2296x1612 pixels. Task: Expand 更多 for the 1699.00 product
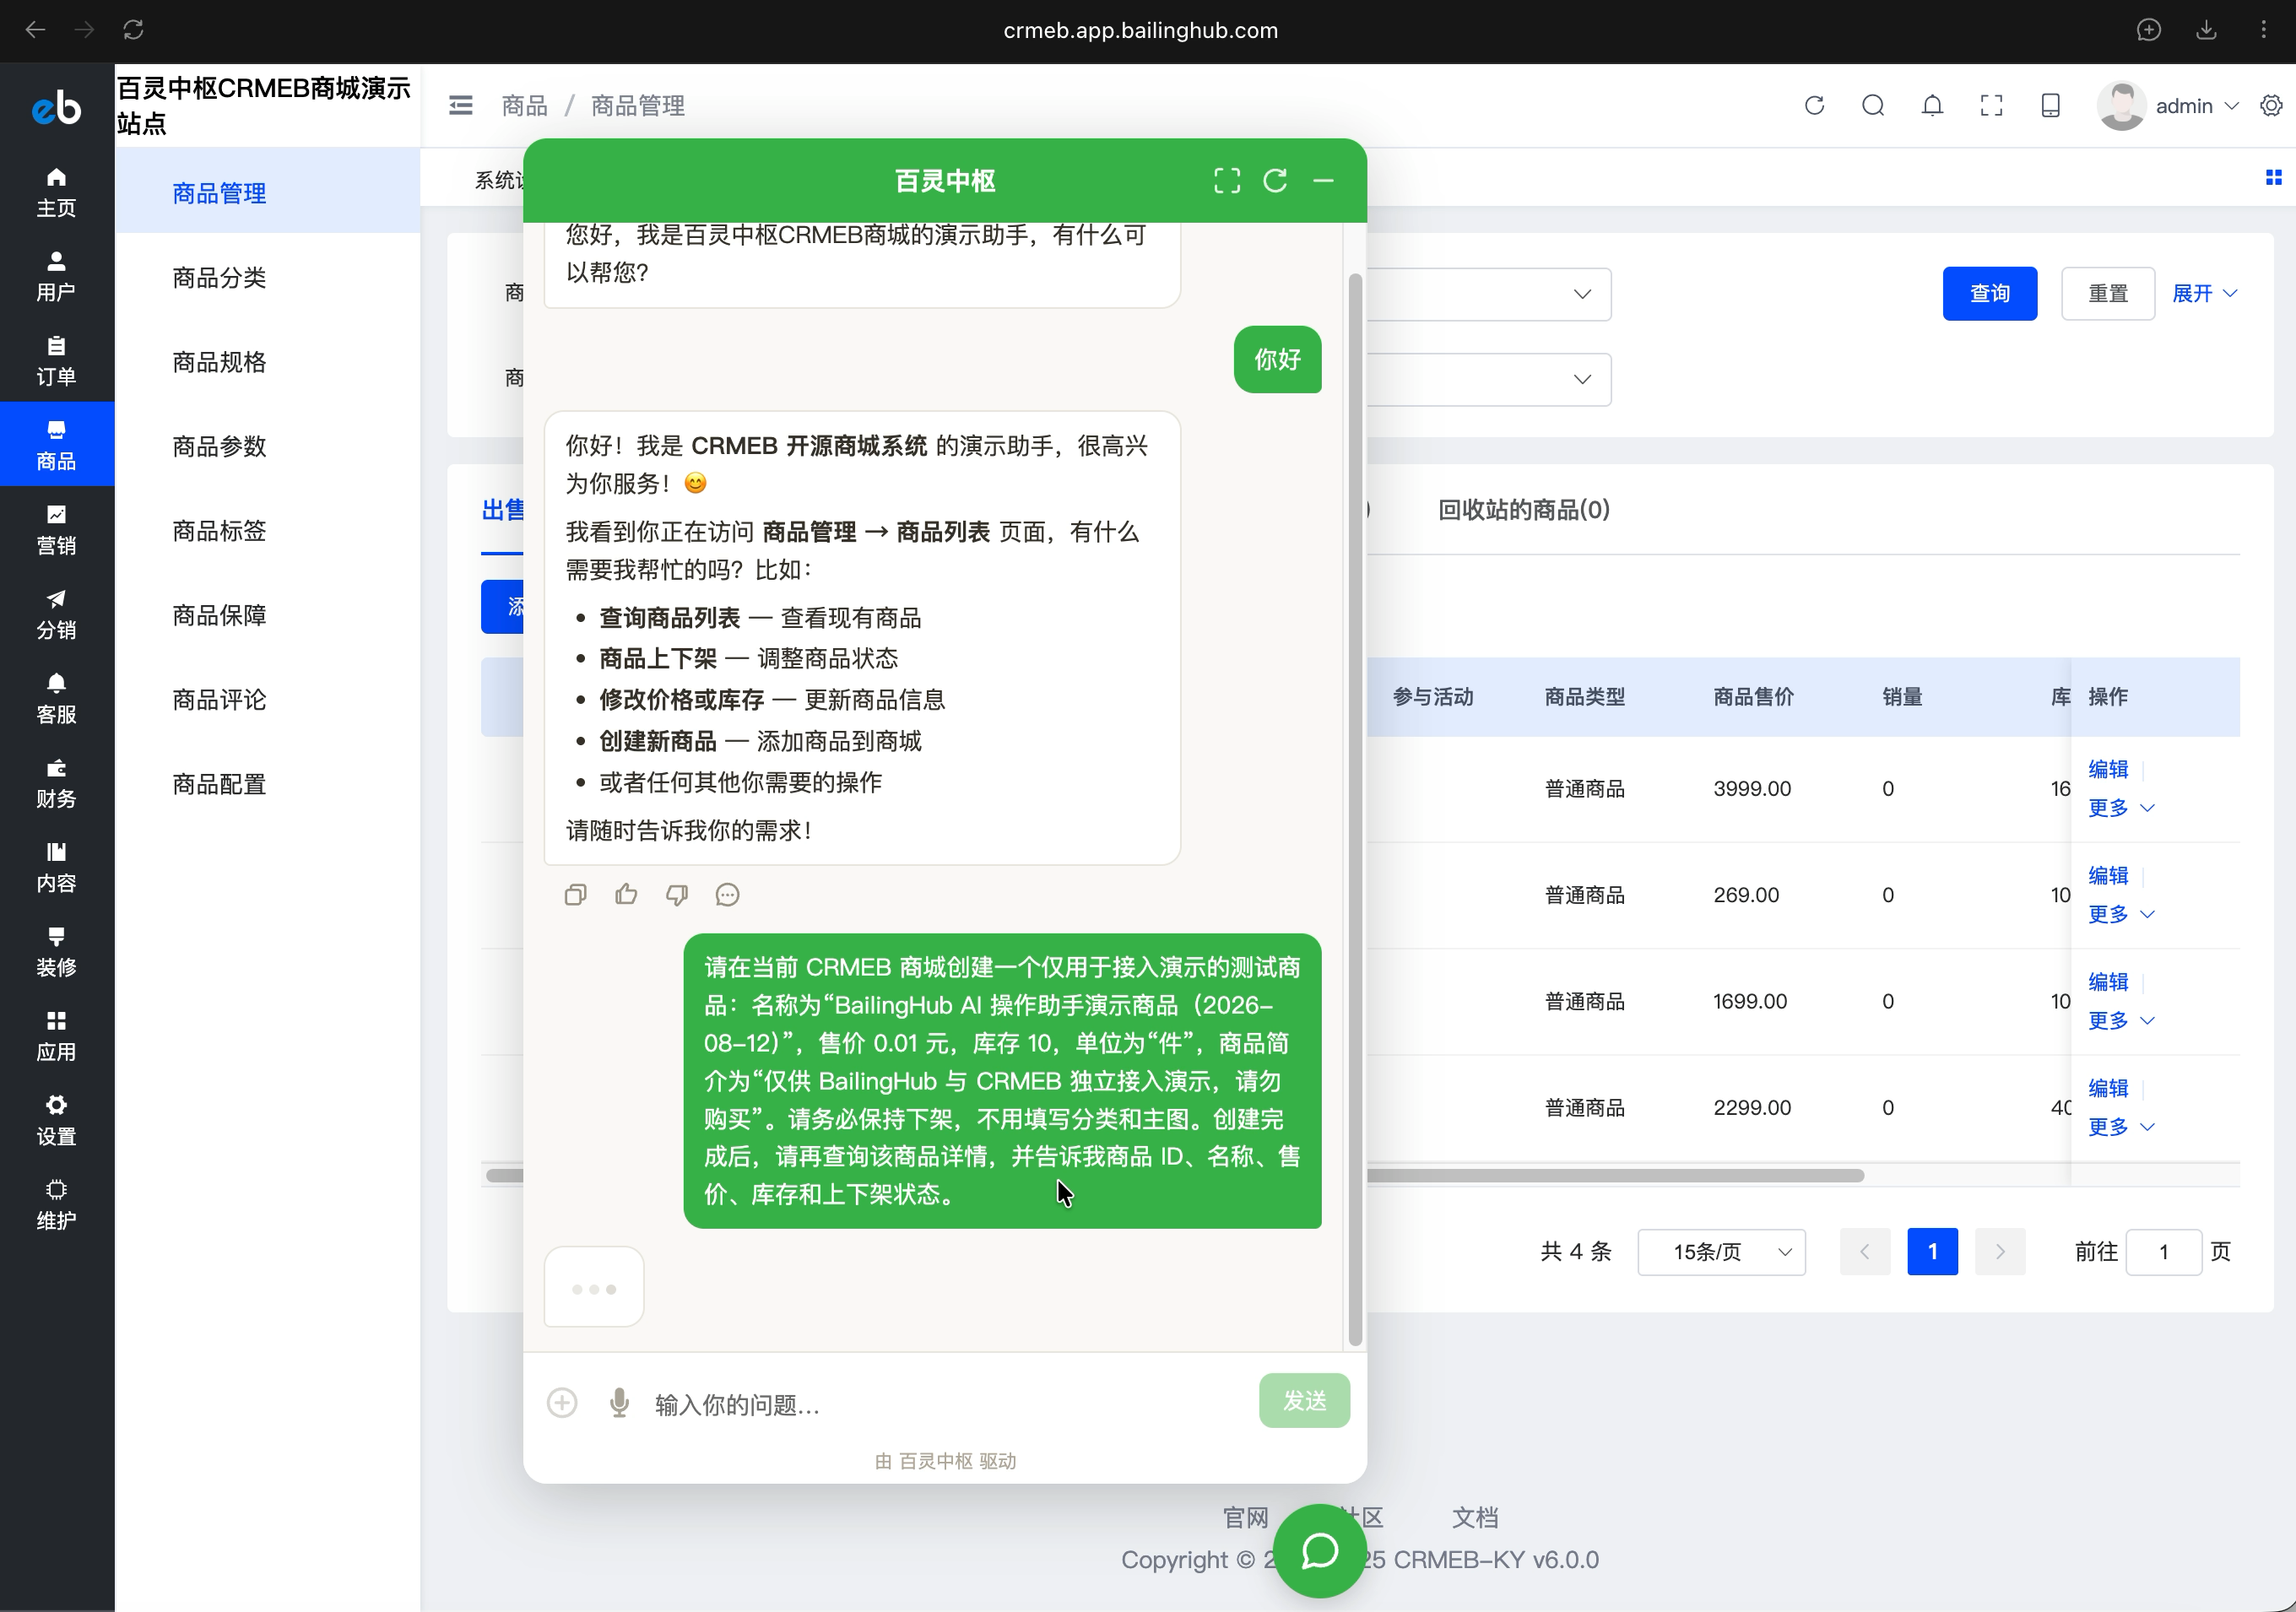tap(2120, 1020)
